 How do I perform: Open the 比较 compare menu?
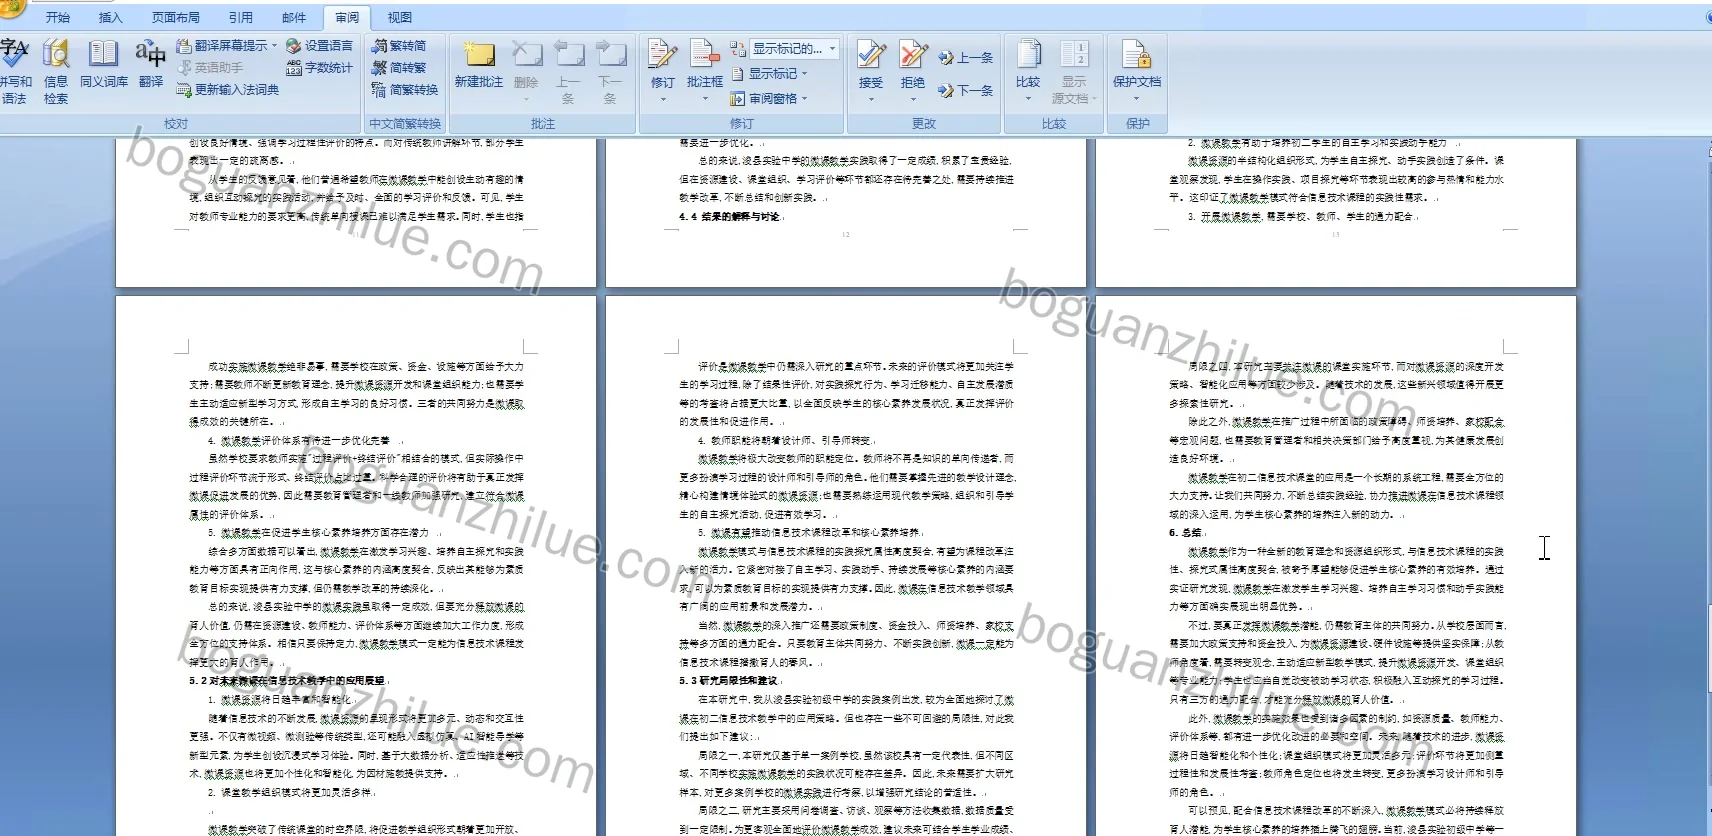tap(1028, 70)
